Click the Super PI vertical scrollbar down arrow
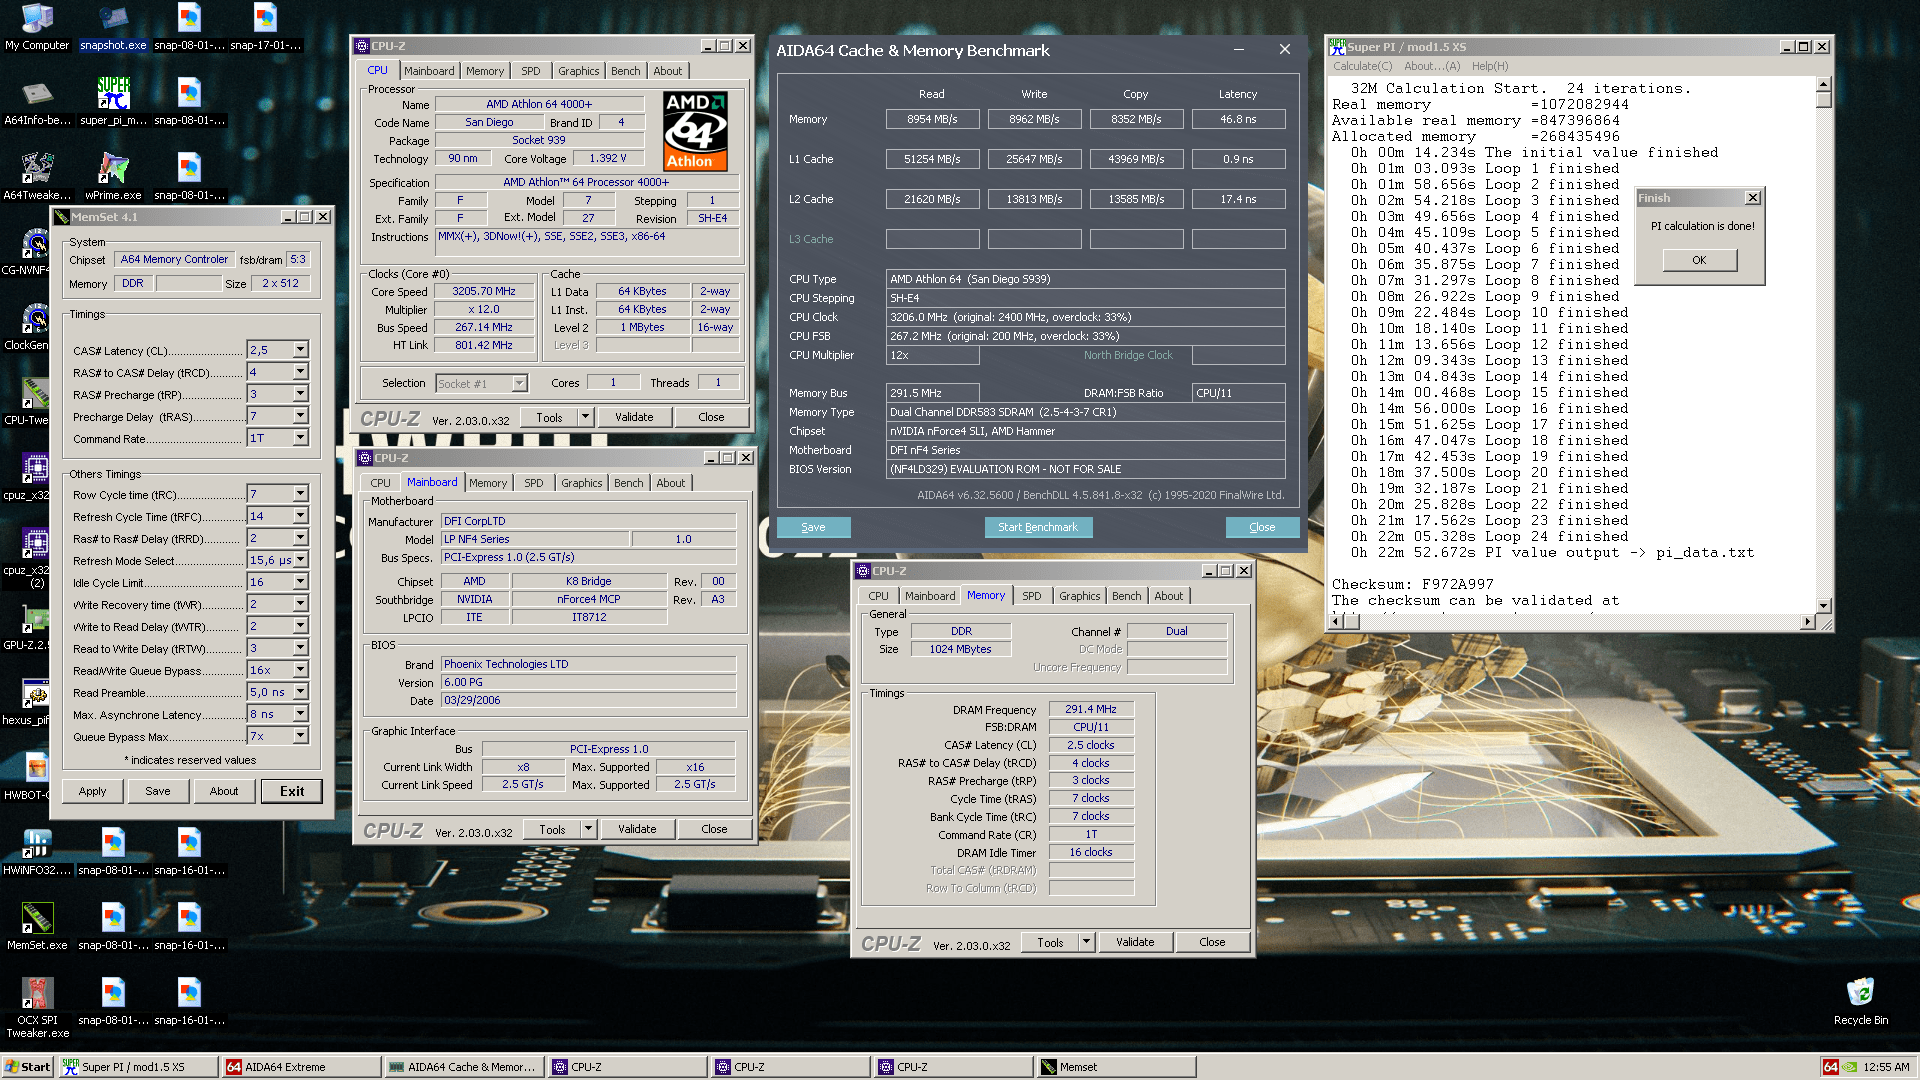Viewport: 1920px width, 1080px height. (x=1824, y=605)
